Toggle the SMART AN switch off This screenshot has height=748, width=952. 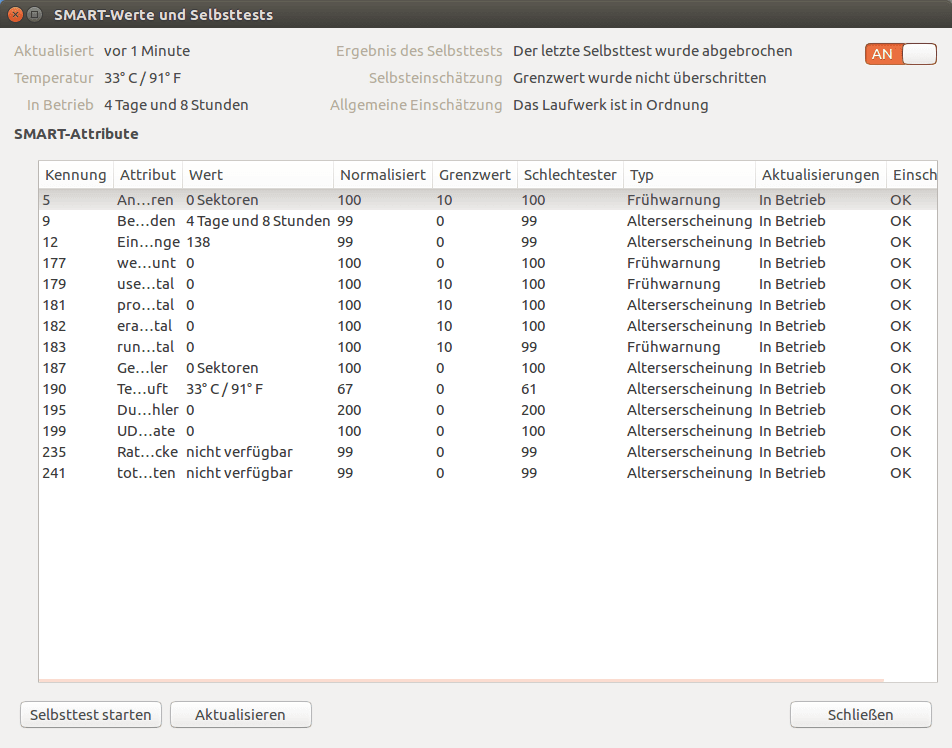(900, 54)
